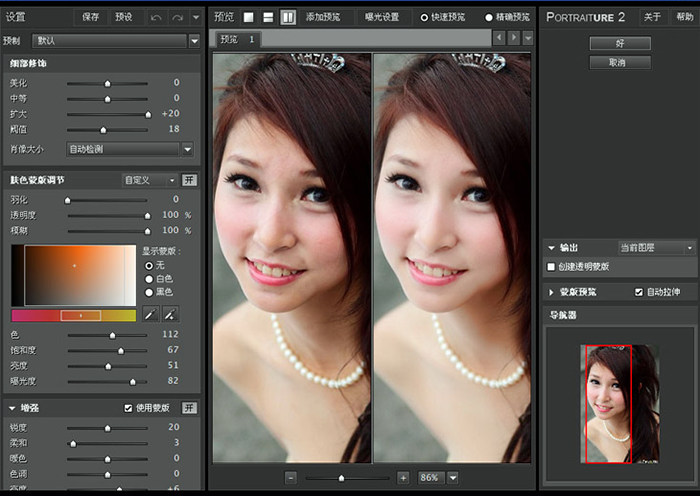Confirm with the 好 button
Screen dimensions: 700x496
620,43
